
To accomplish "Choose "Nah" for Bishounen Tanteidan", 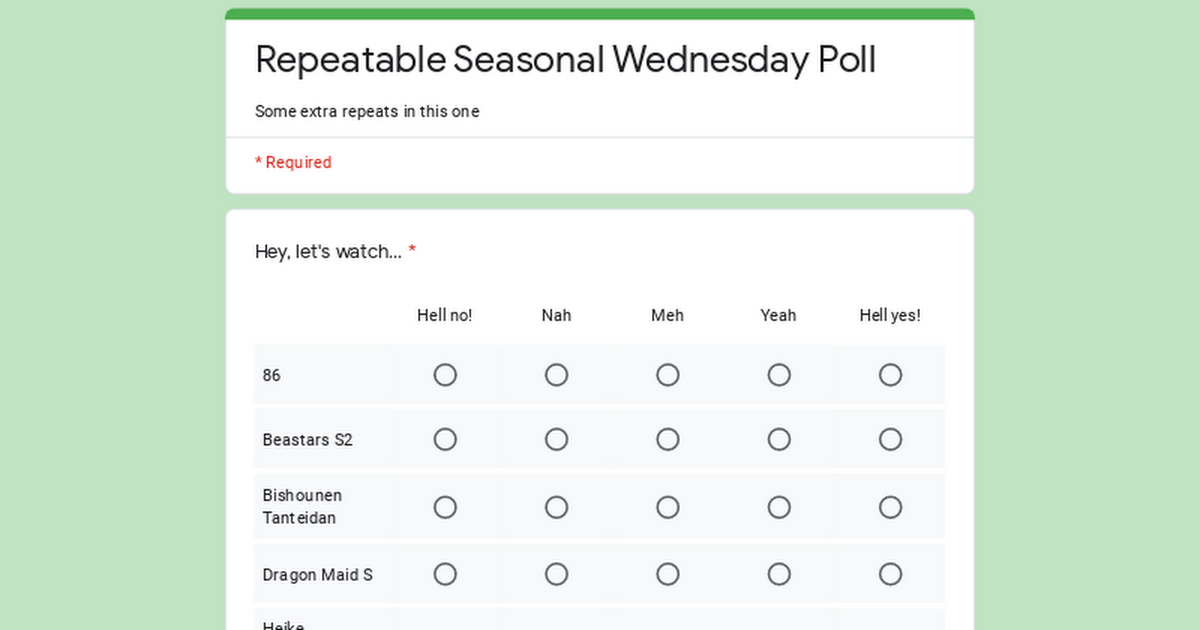I will click(556, 507).
